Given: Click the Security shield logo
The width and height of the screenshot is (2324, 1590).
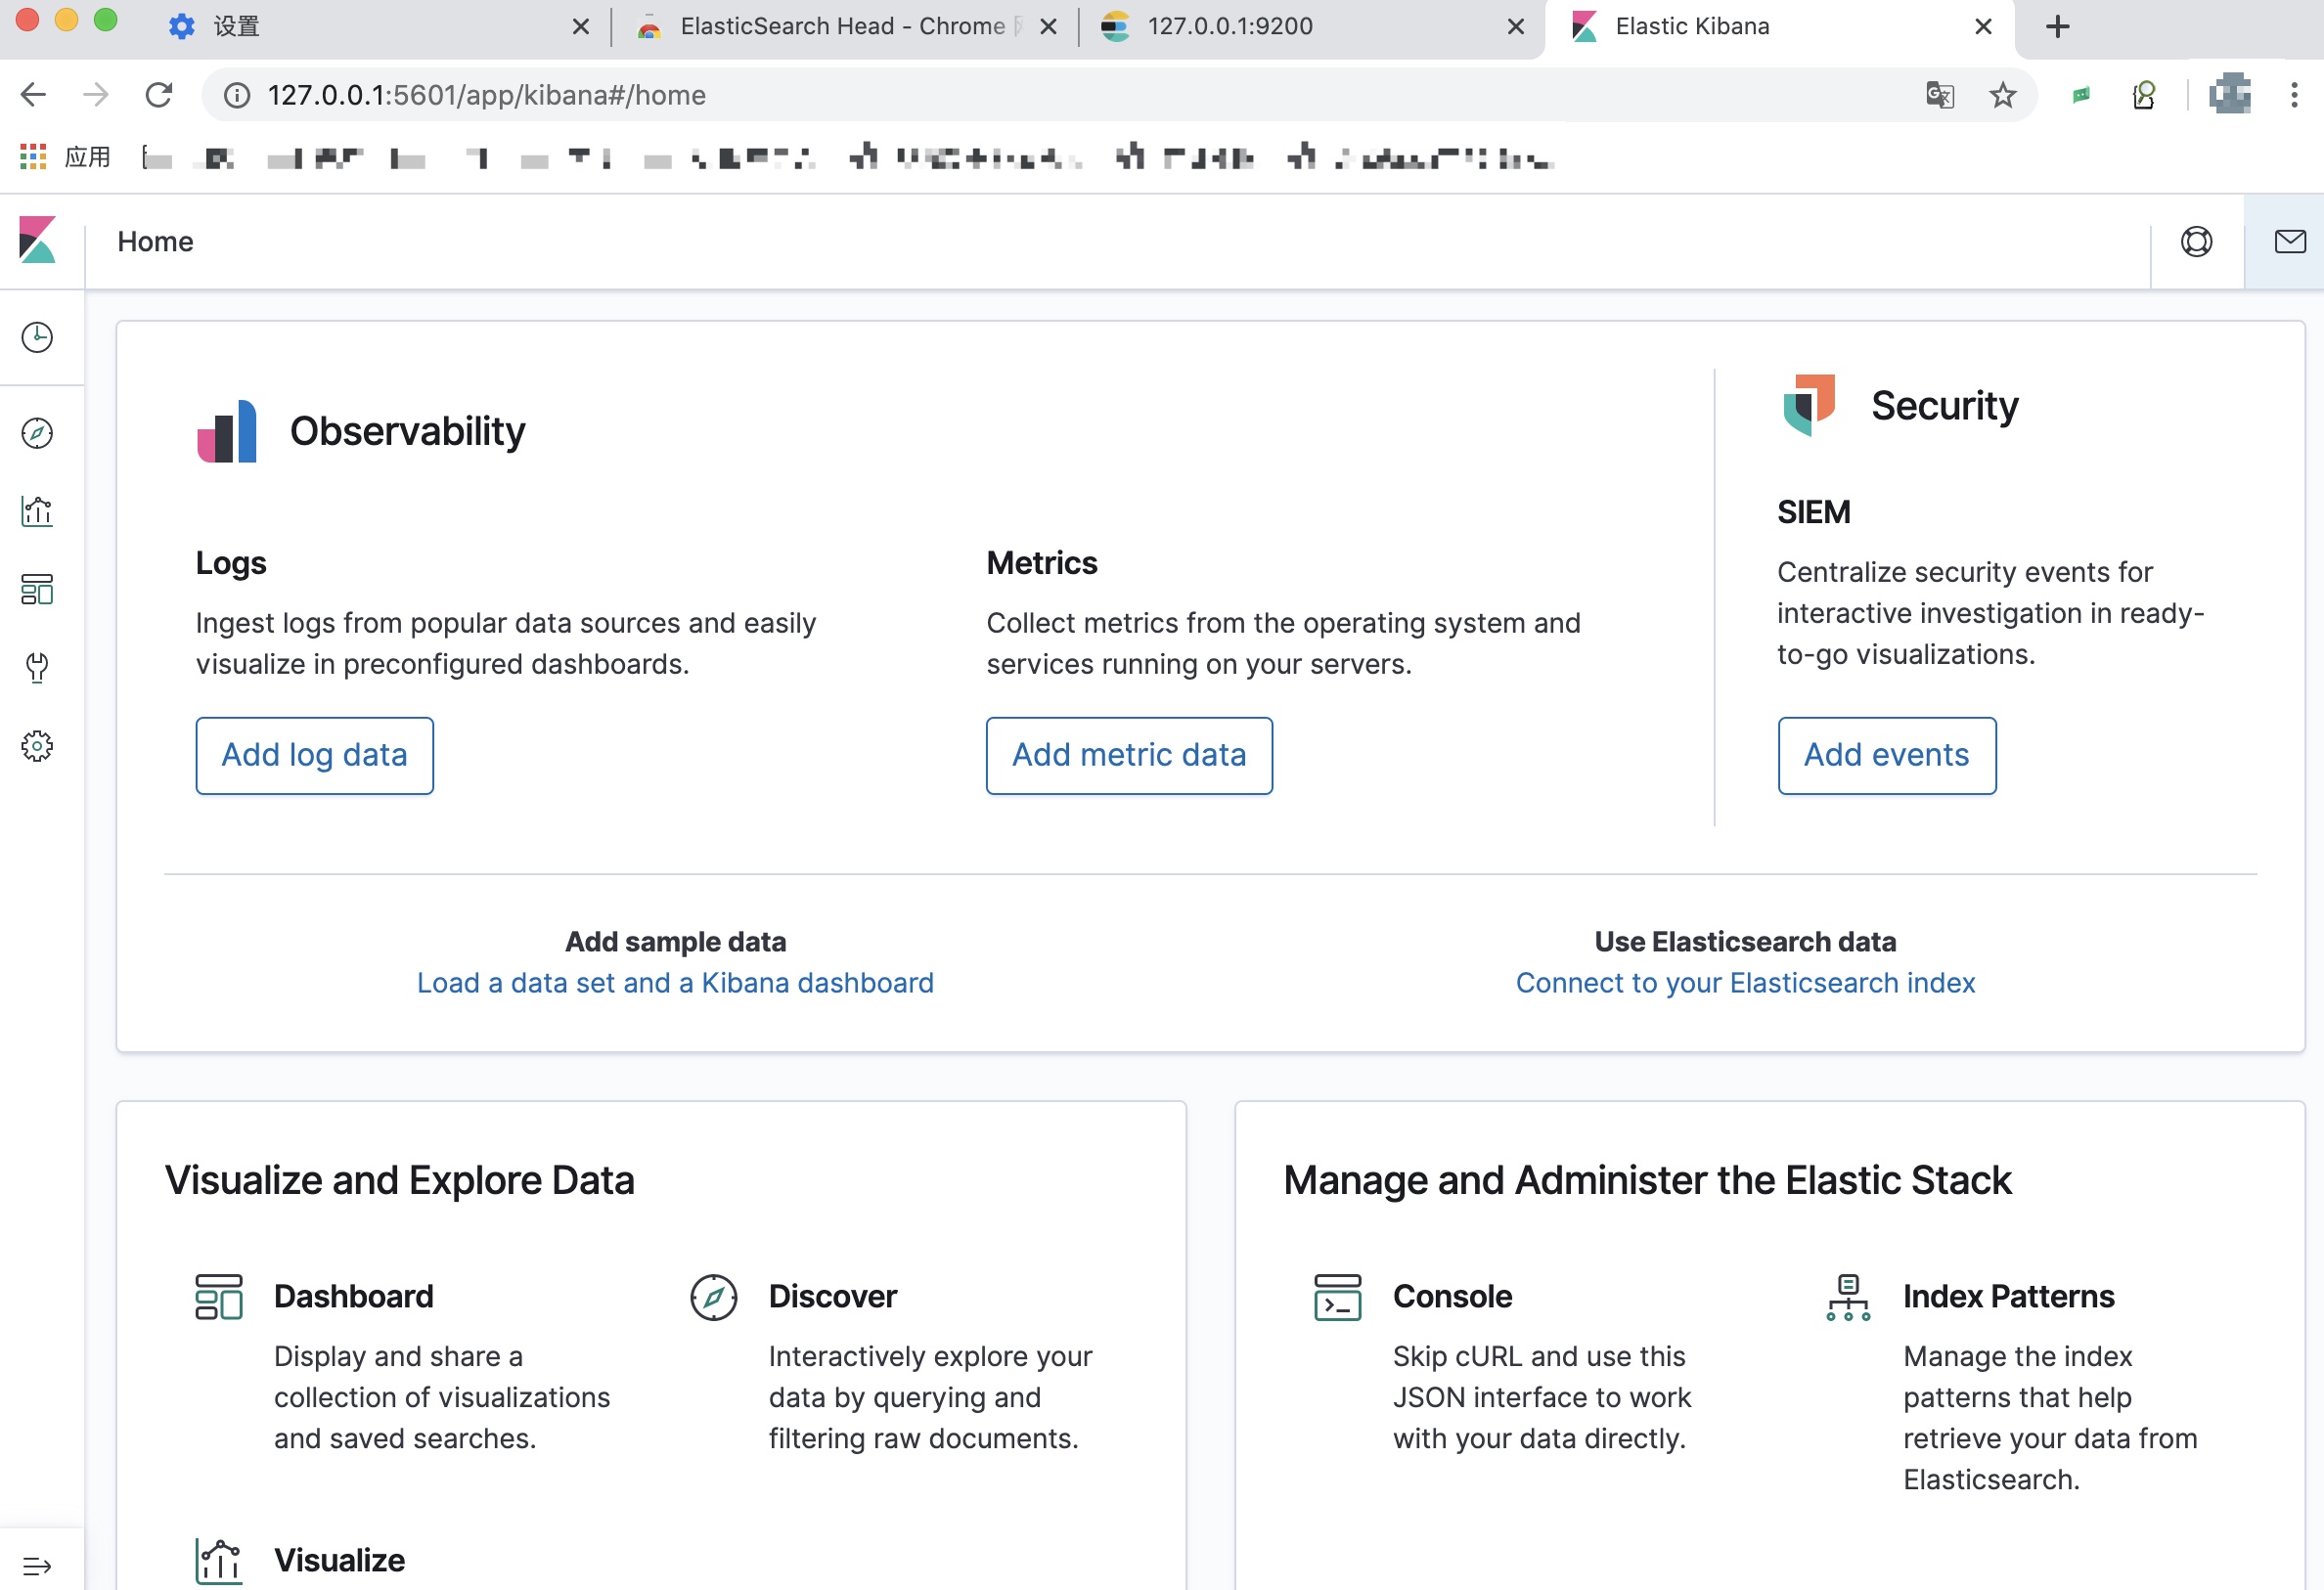Looking at the screenshot, I should (x=1809, y=405).
